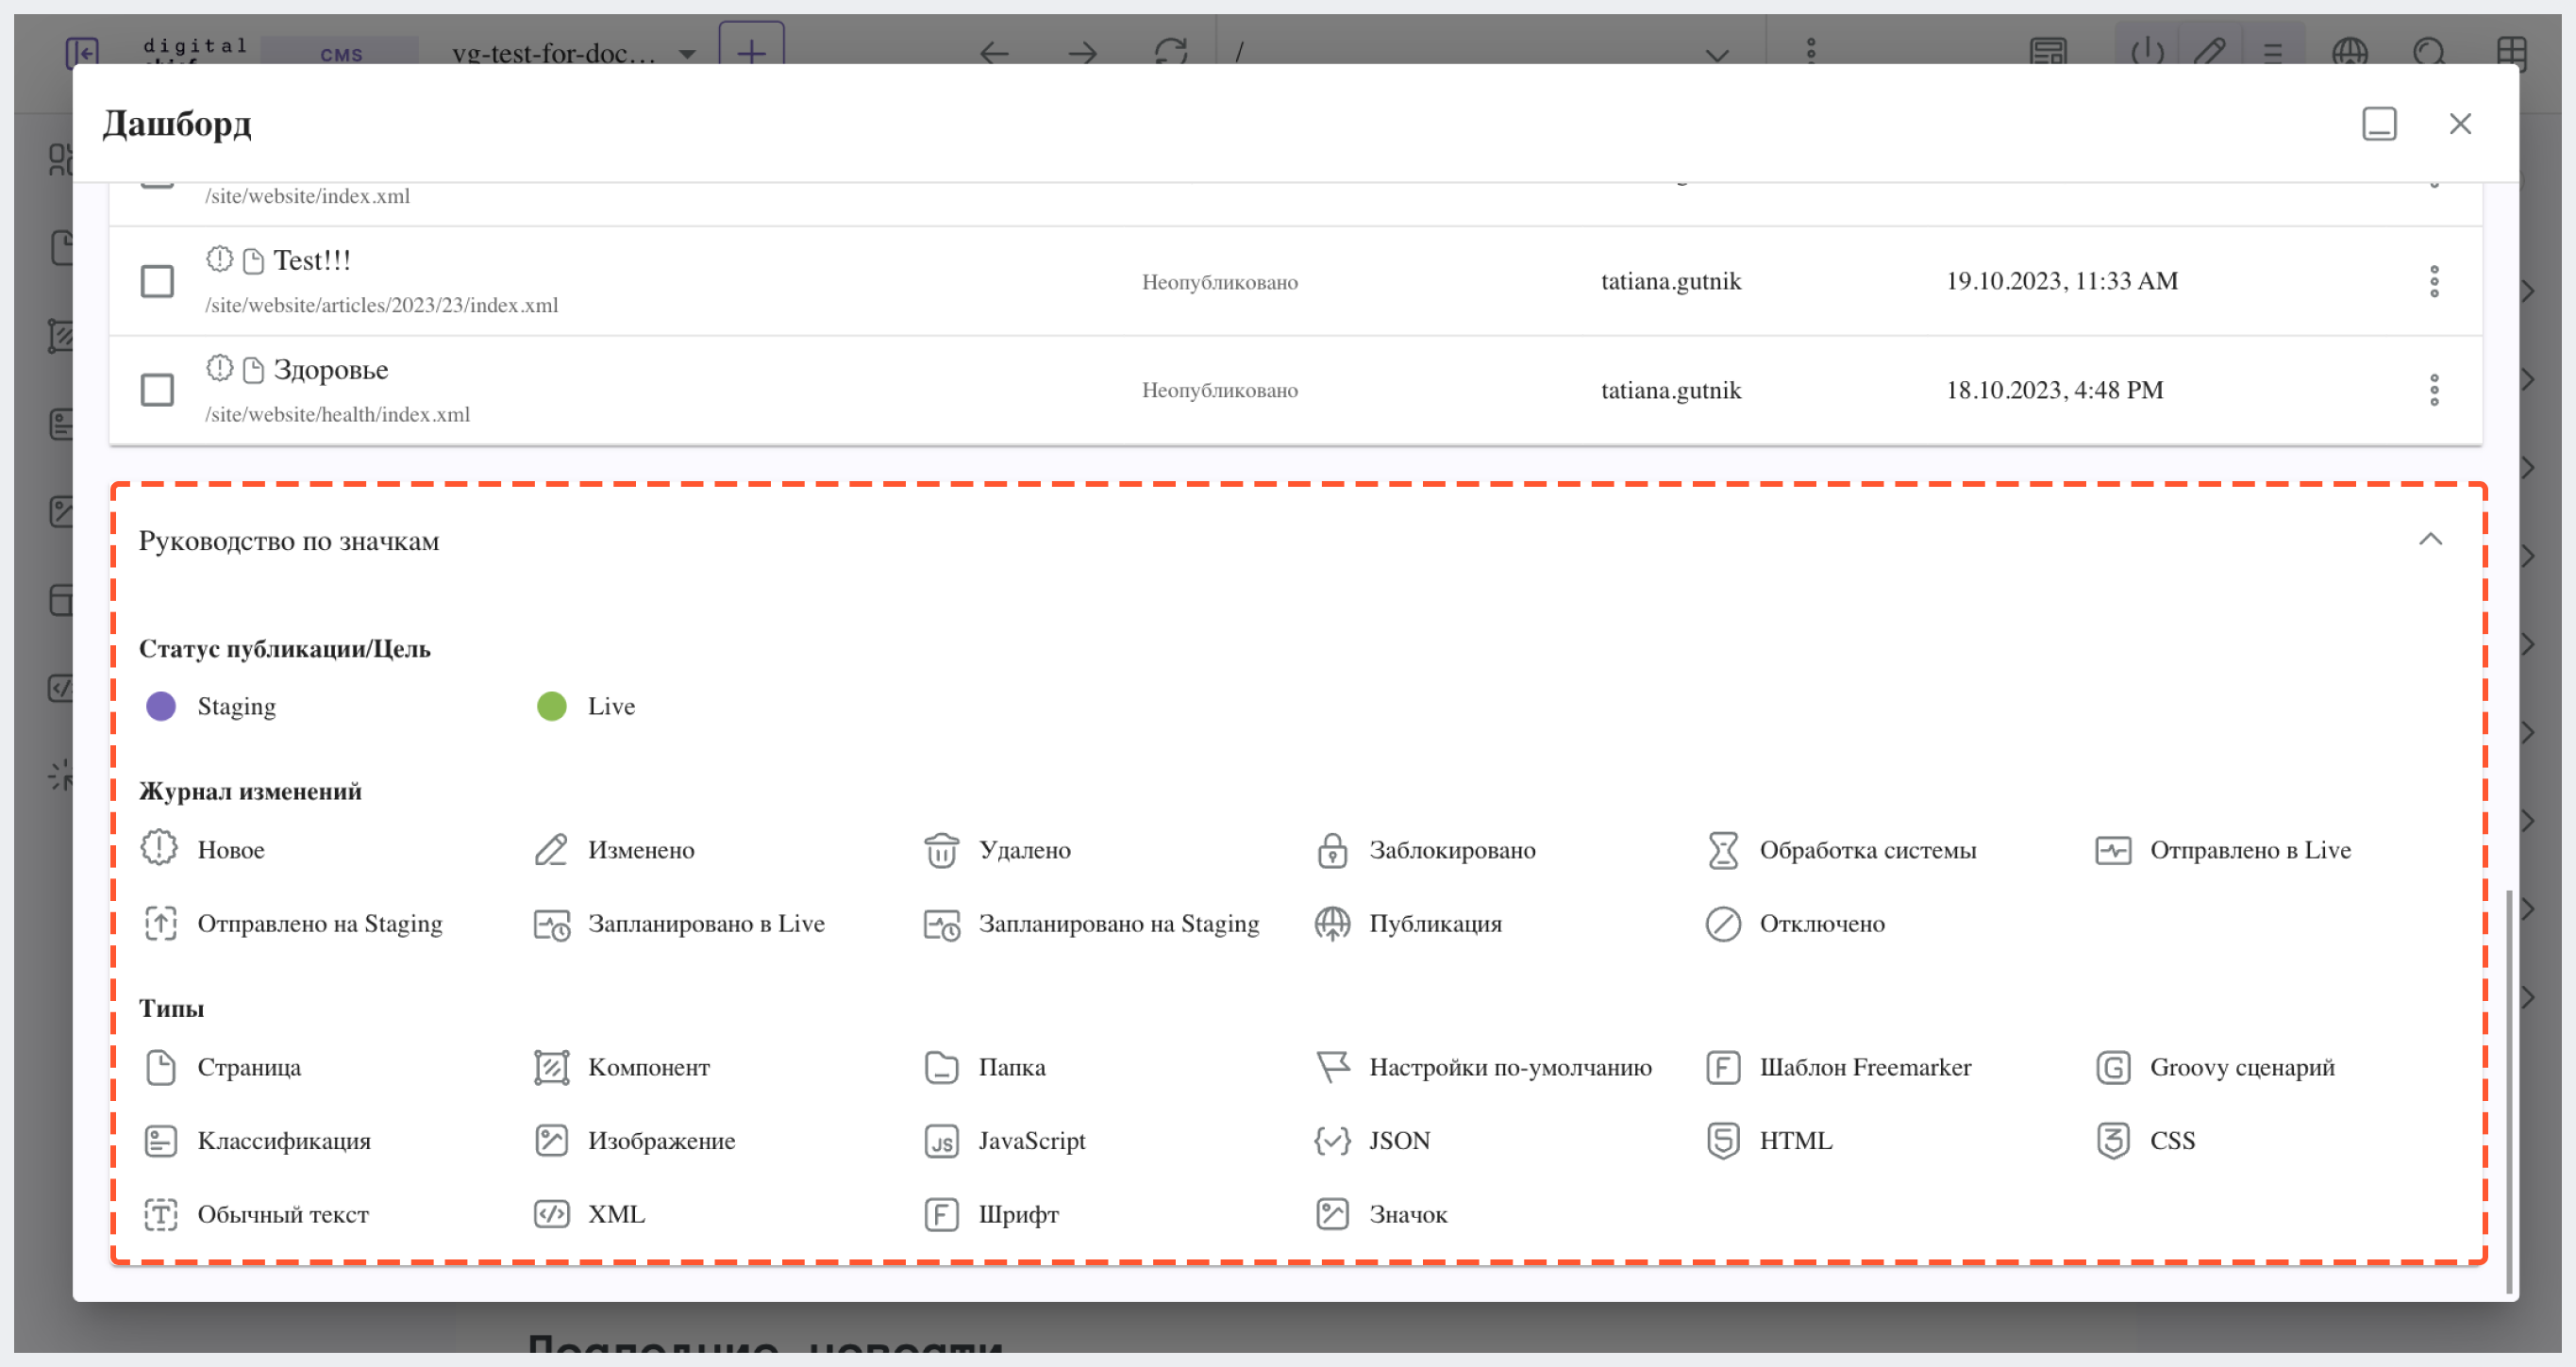Viewport: 2576px width, 1367px height.
Task: Click Неопубликовано status in Здоровье row
Action: pos(1220,390)
